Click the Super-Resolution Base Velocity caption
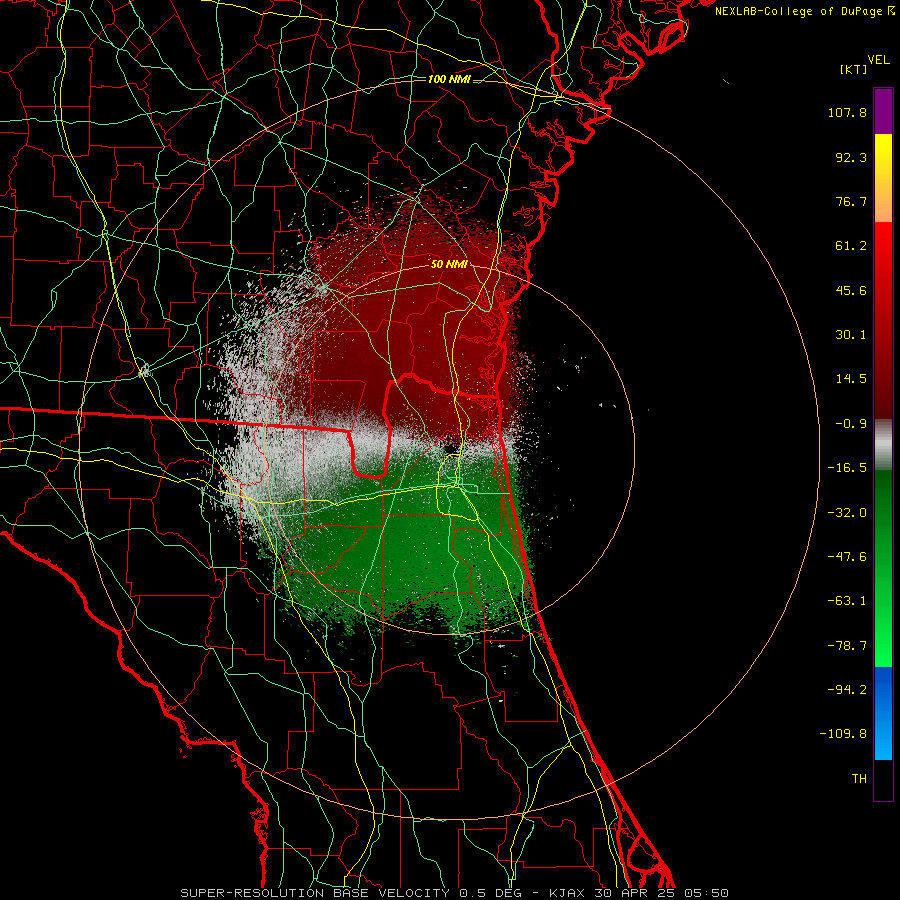Screen dimensions: 900x900 click(x=455, y=893)
